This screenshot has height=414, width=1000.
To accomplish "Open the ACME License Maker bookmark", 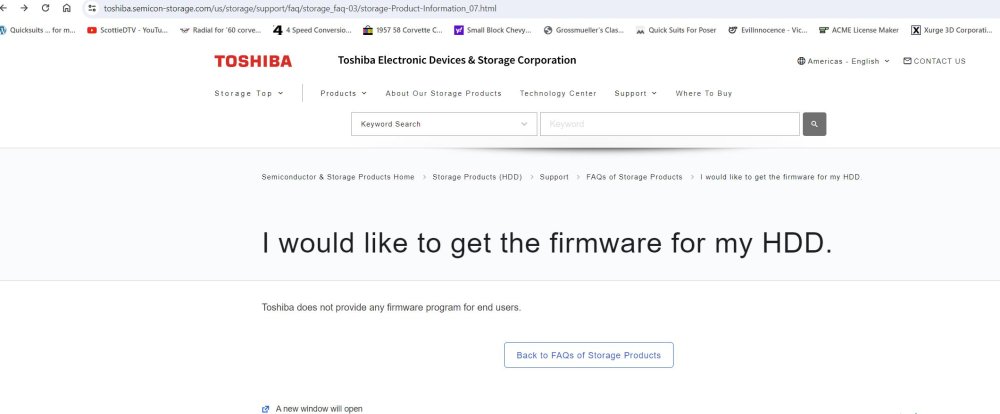I will pos(859,30).
